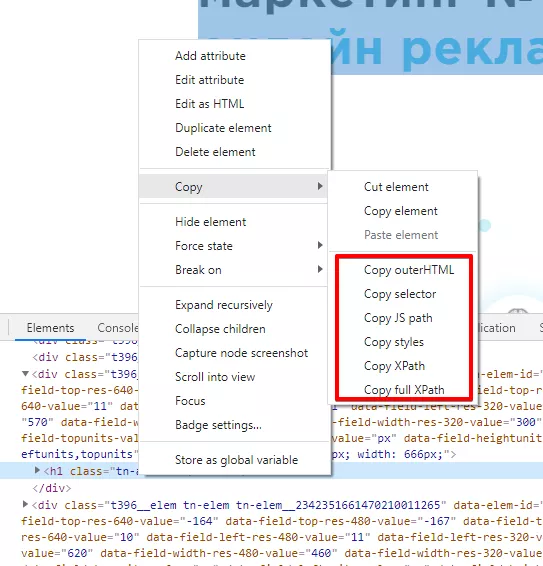Choose Copy element in submenu
This screenshot has height=566, width=543.
tap(403, 211)
